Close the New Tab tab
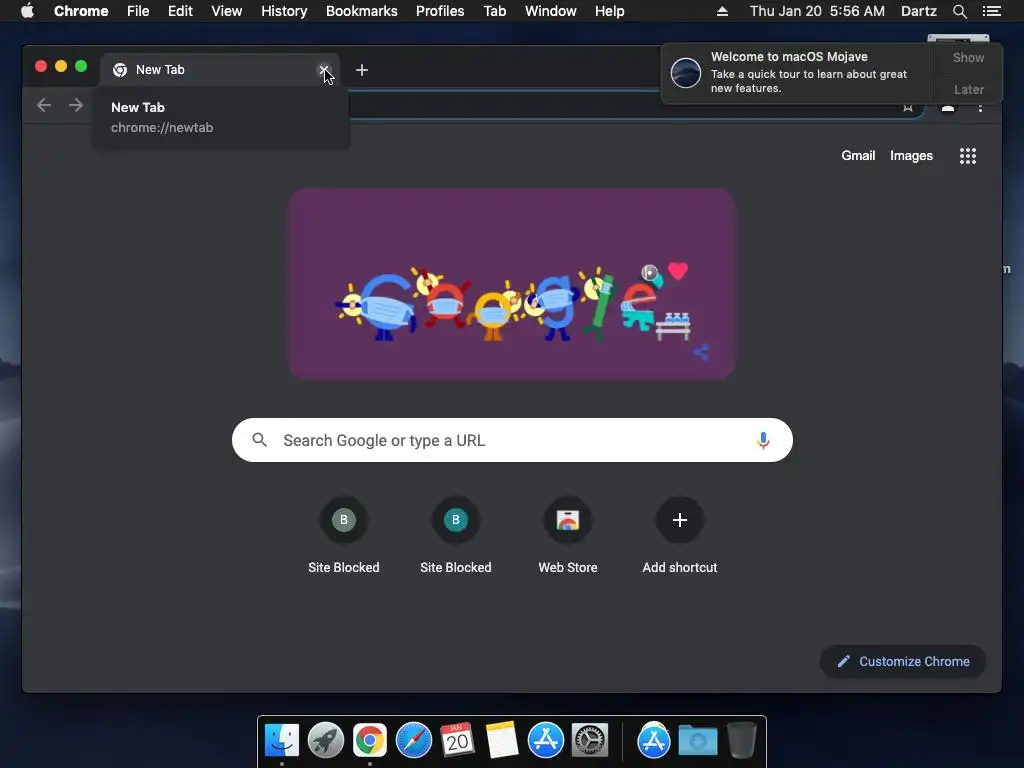This screenshot has width=1024, height=768. [323, 70]
